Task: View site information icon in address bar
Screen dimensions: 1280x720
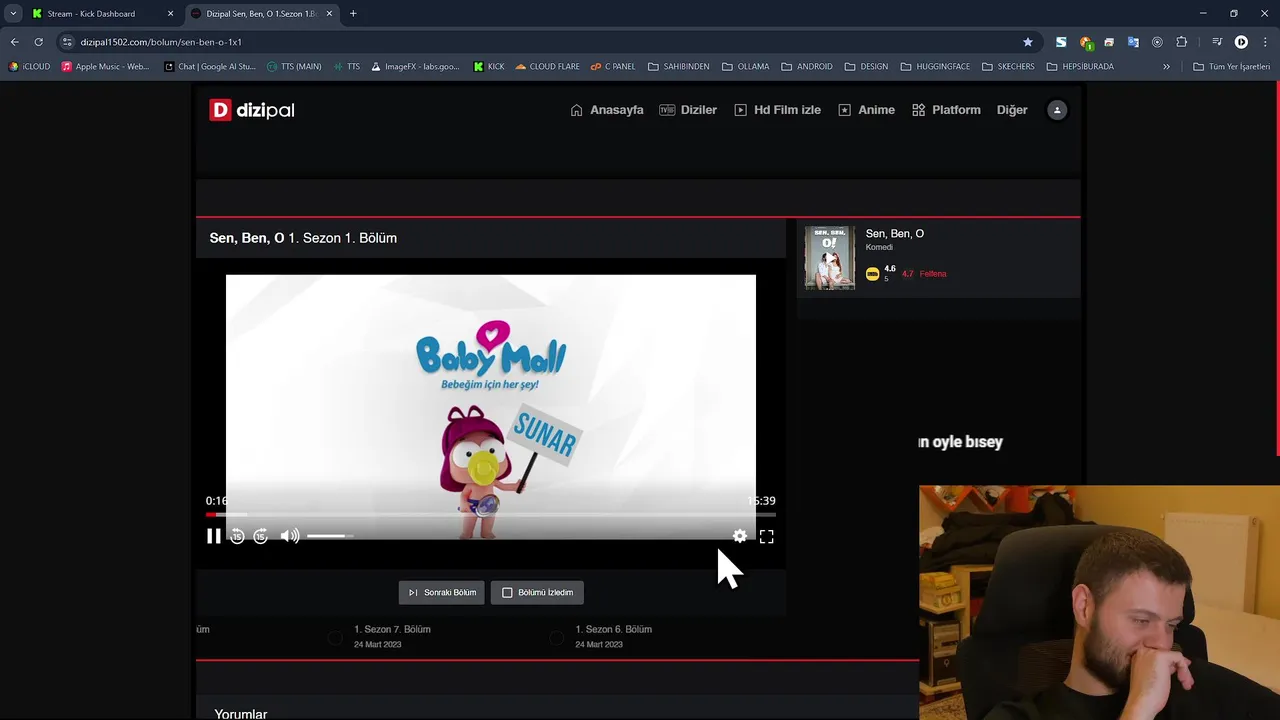Action: coord(67,42)
